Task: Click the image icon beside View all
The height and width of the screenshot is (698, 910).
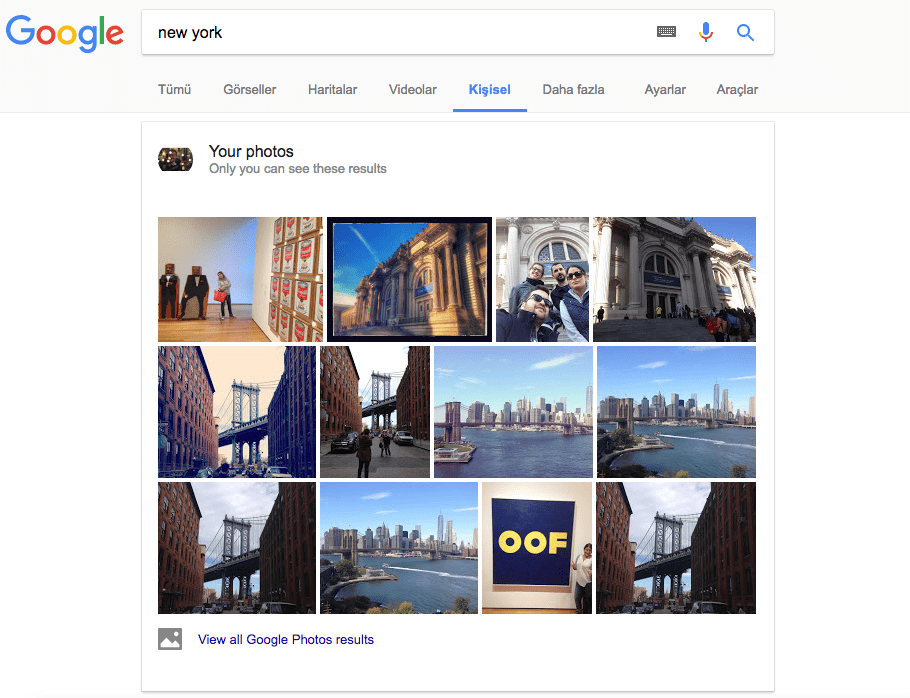Action: (x=170, y=639)
